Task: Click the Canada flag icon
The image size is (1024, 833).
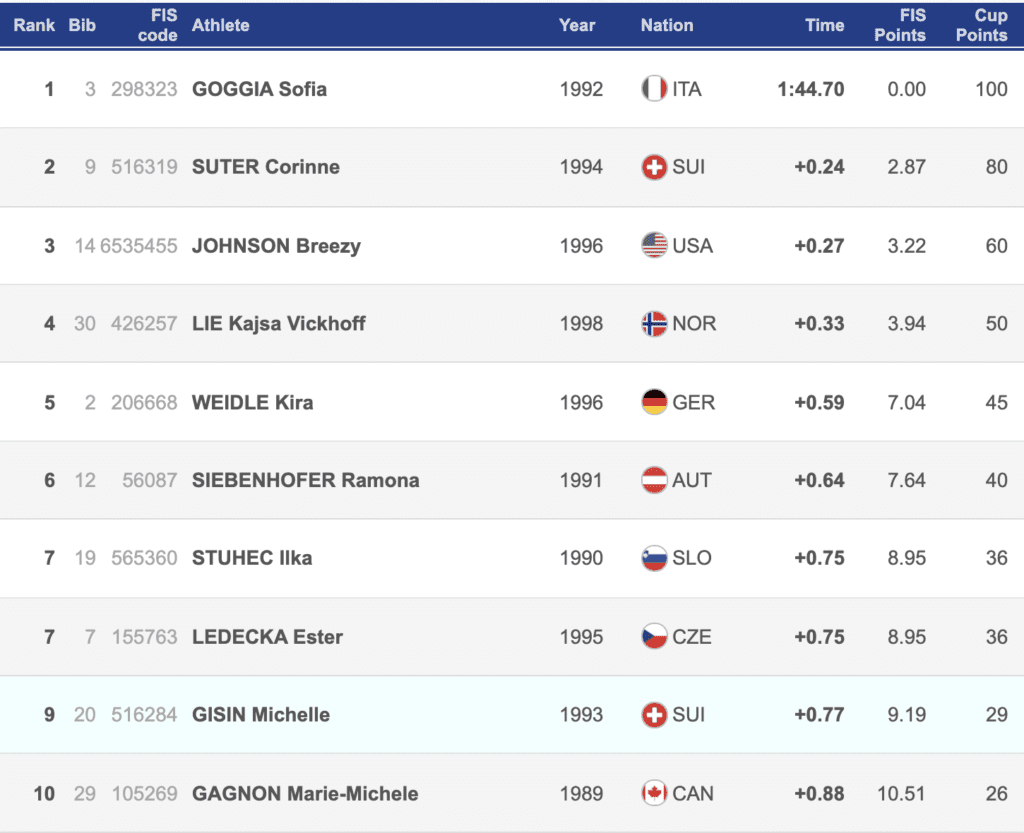Action: (654, 794)
